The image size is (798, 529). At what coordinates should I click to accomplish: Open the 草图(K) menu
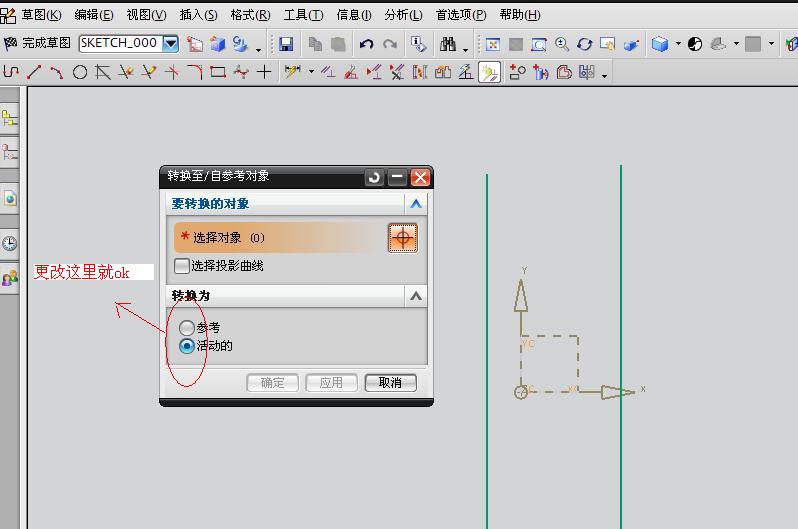tap(41, 15)
